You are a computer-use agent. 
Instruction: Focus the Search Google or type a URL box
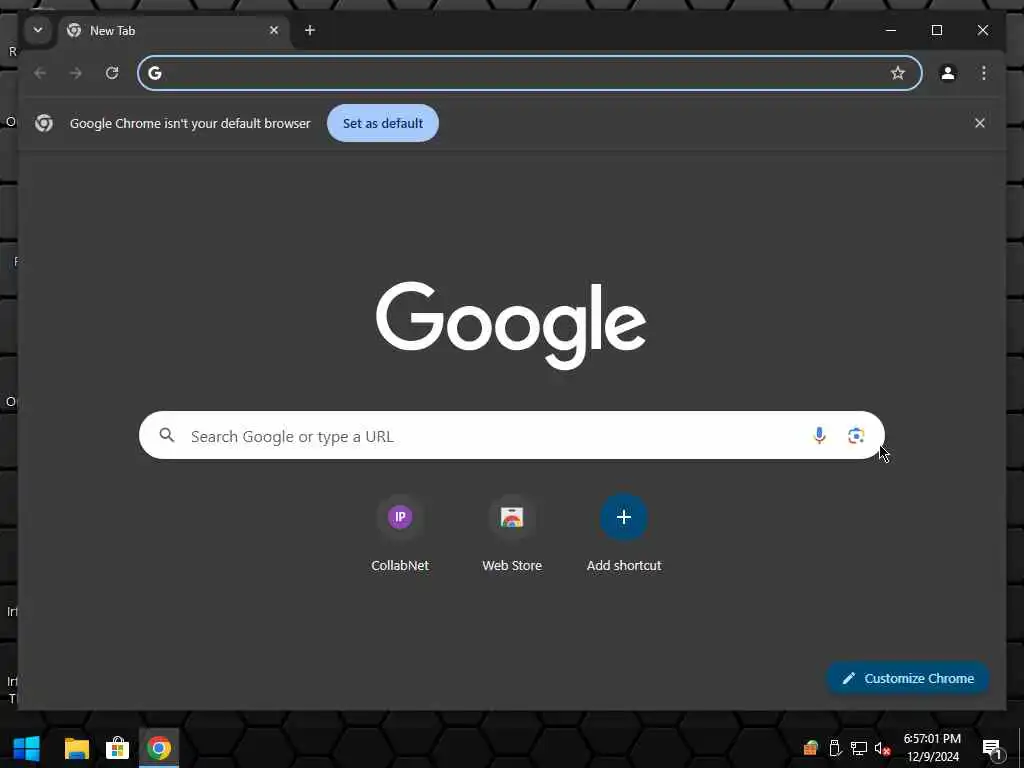tap(512, 436)
